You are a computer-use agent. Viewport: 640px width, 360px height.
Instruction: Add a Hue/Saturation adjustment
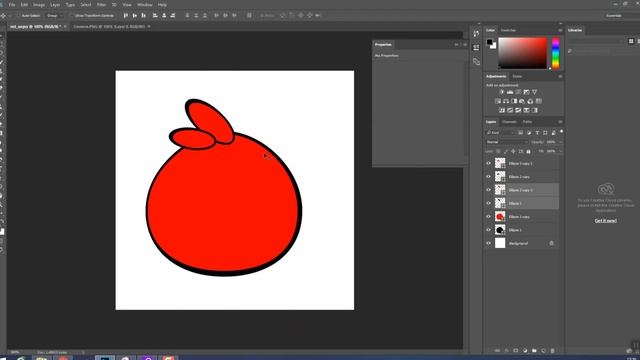tap(498, 101)
